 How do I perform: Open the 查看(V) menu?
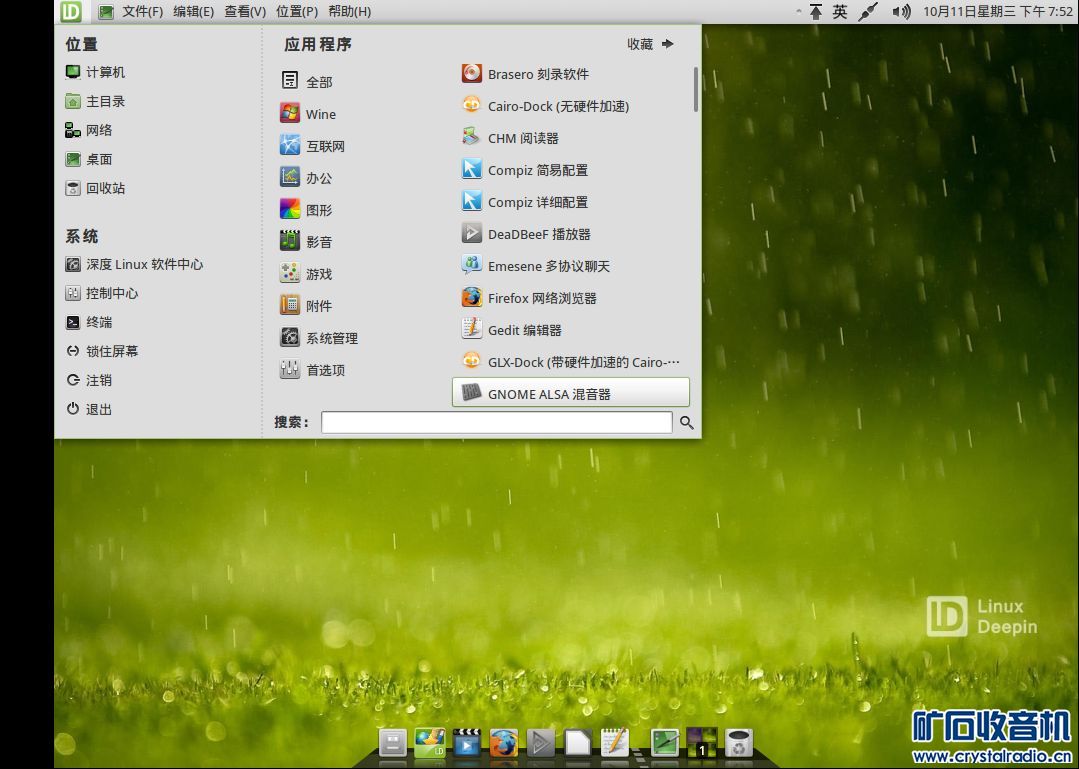click(245, 11)
